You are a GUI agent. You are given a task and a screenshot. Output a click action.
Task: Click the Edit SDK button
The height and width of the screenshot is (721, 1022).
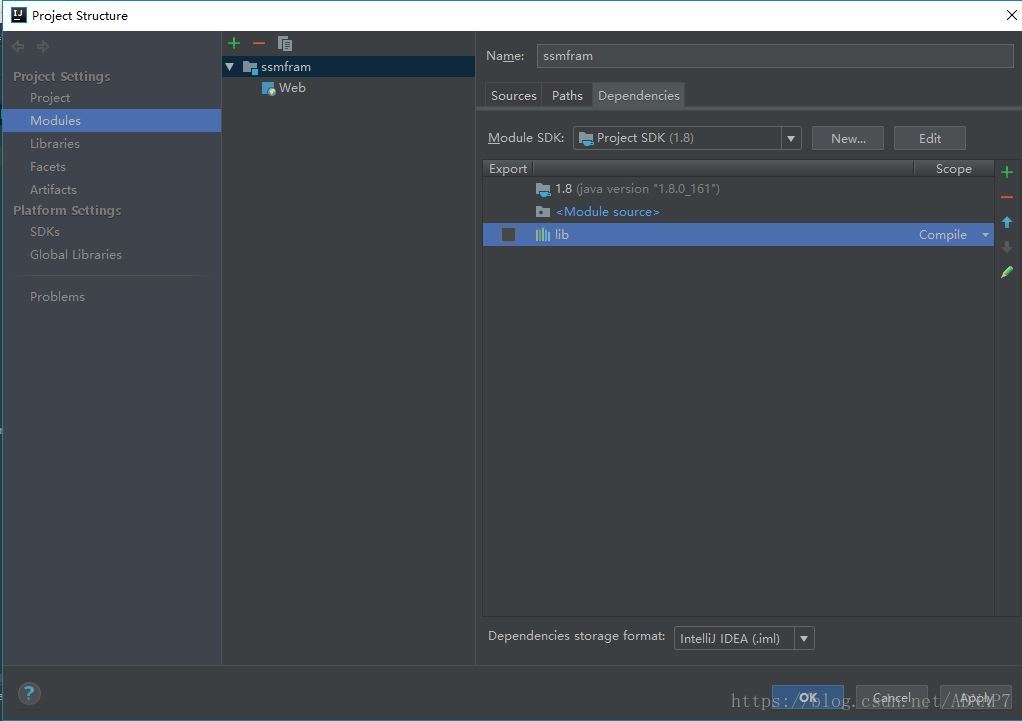[929, 138]
